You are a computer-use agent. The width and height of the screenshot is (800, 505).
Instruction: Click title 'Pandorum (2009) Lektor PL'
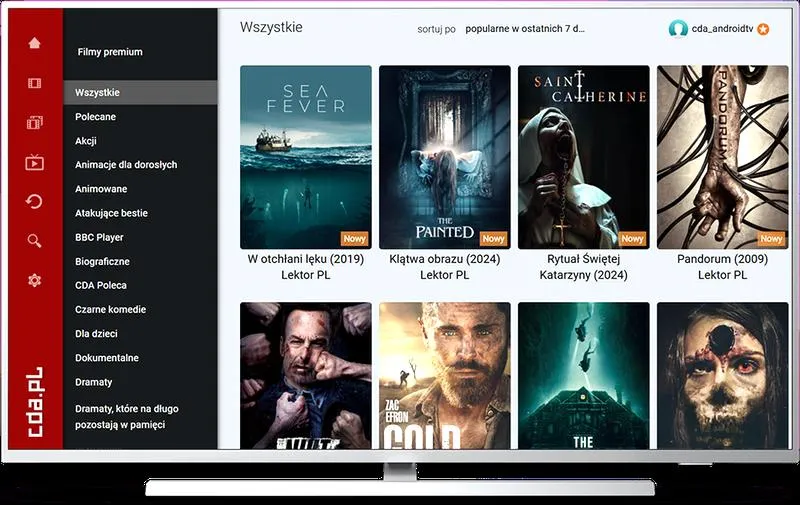(x=722, y=267)
